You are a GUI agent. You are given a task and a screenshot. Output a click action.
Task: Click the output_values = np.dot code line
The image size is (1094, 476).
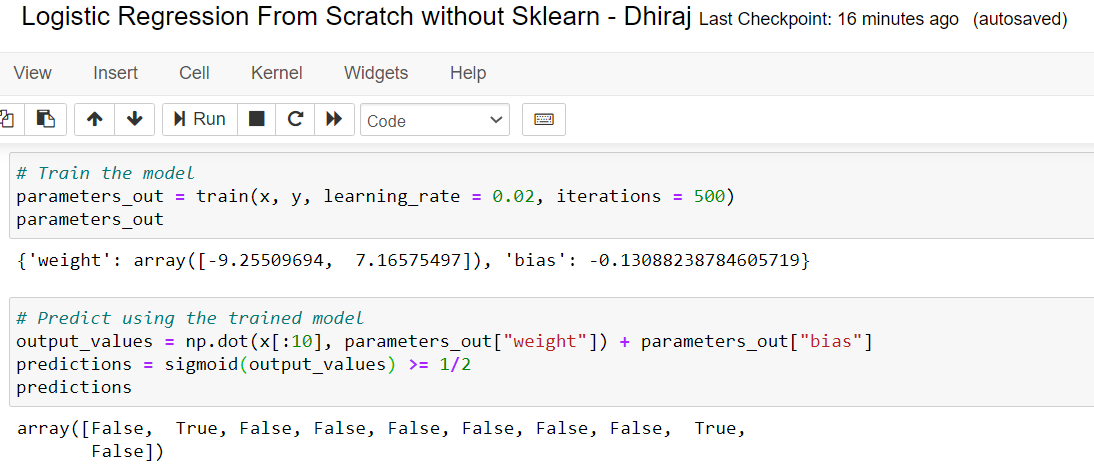(444, 342)
